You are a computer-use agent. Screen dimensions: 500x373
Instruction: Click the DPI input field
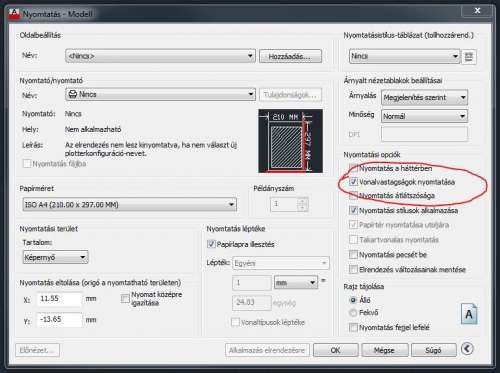point(424,135)
